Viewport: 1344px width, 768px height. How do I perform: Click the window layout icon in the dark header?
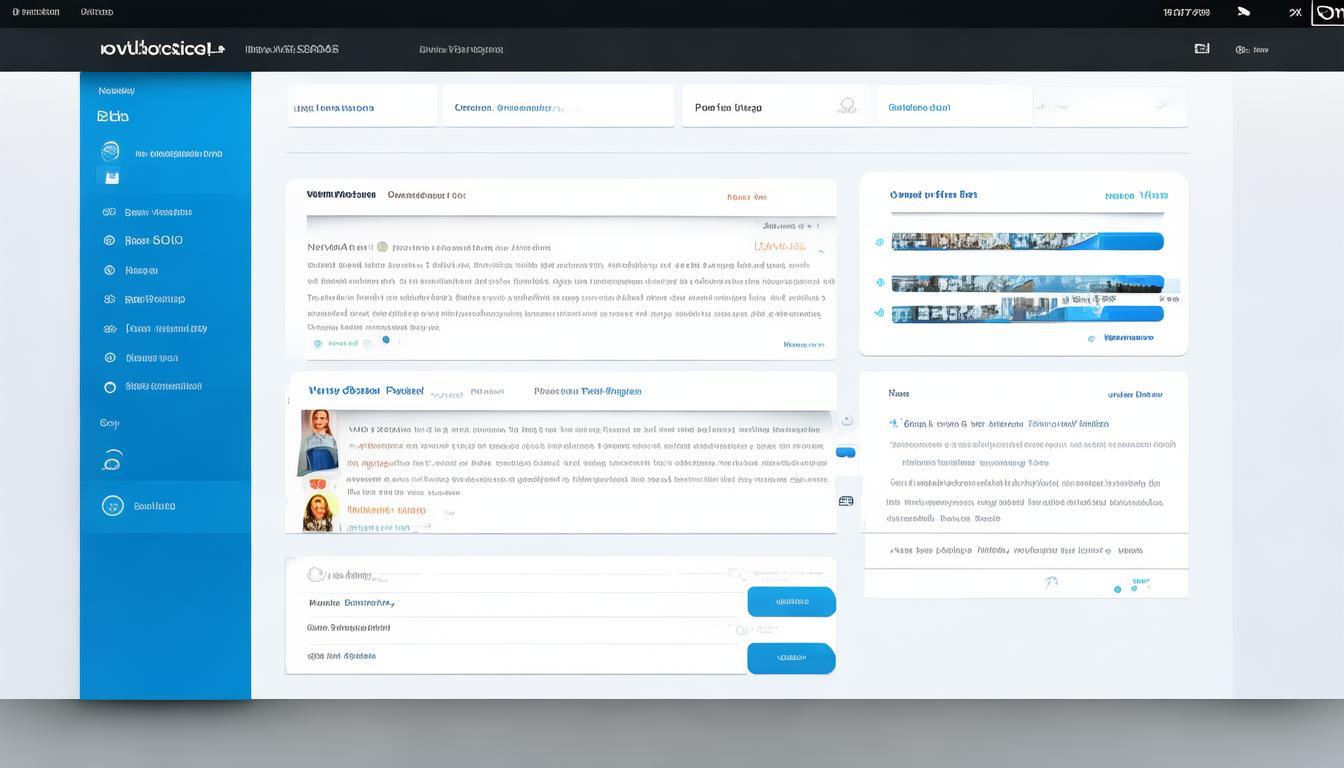(1201, 48)
